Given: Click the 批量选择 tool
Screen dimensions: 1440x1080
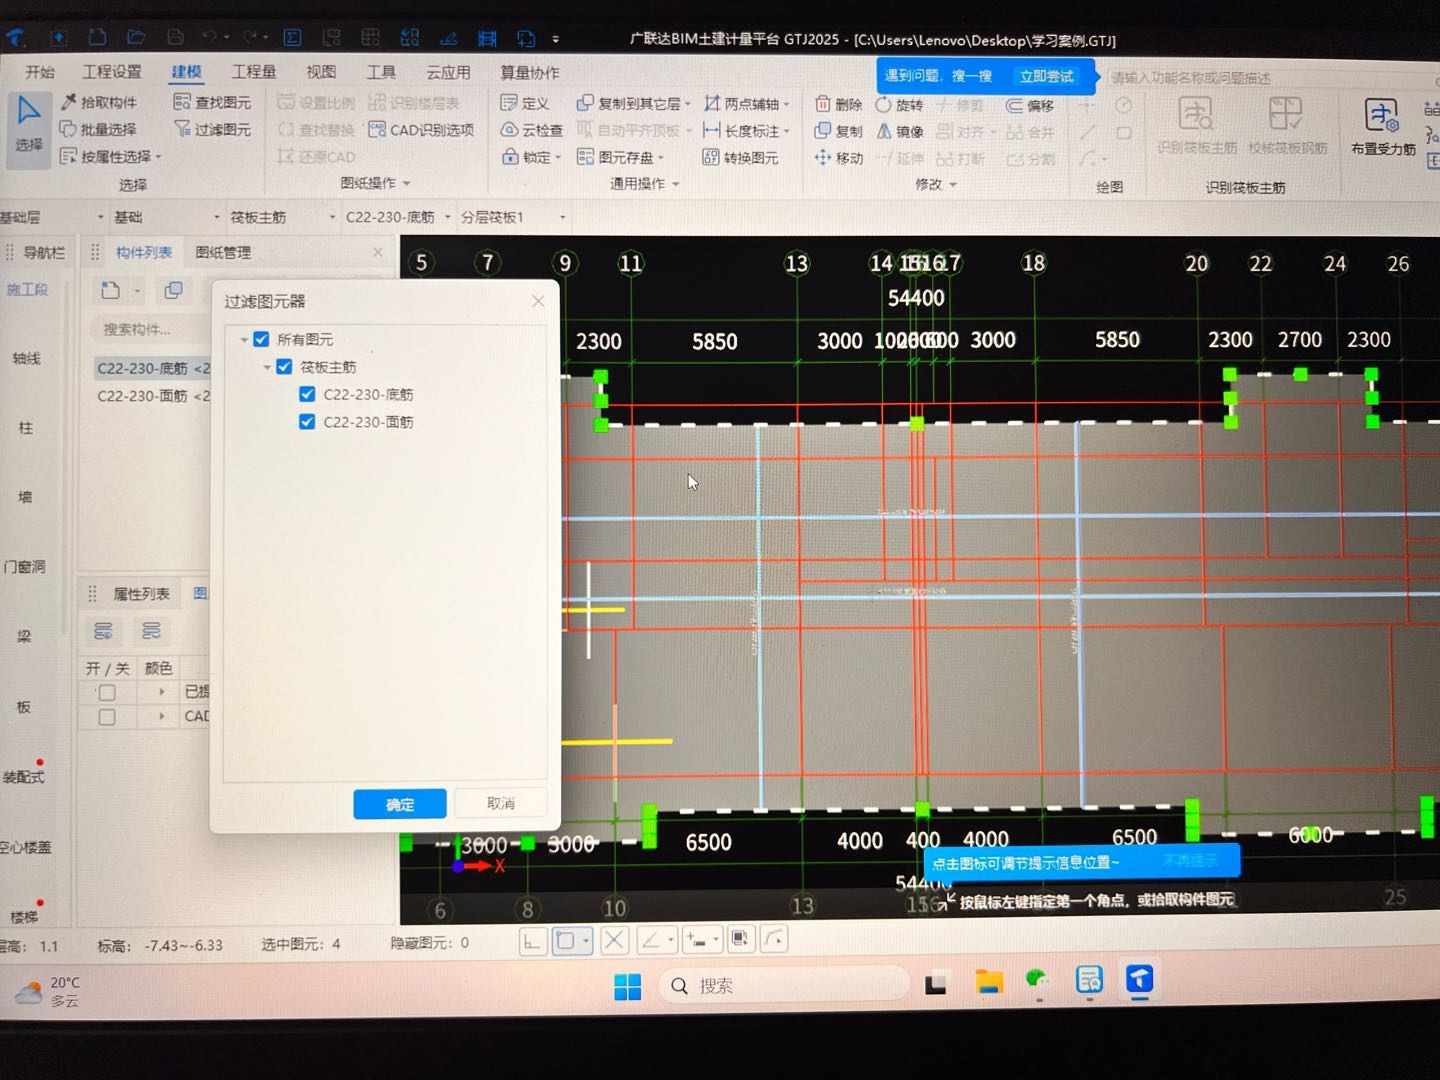Looking at the screenshot, I should (x=98, y=129).
